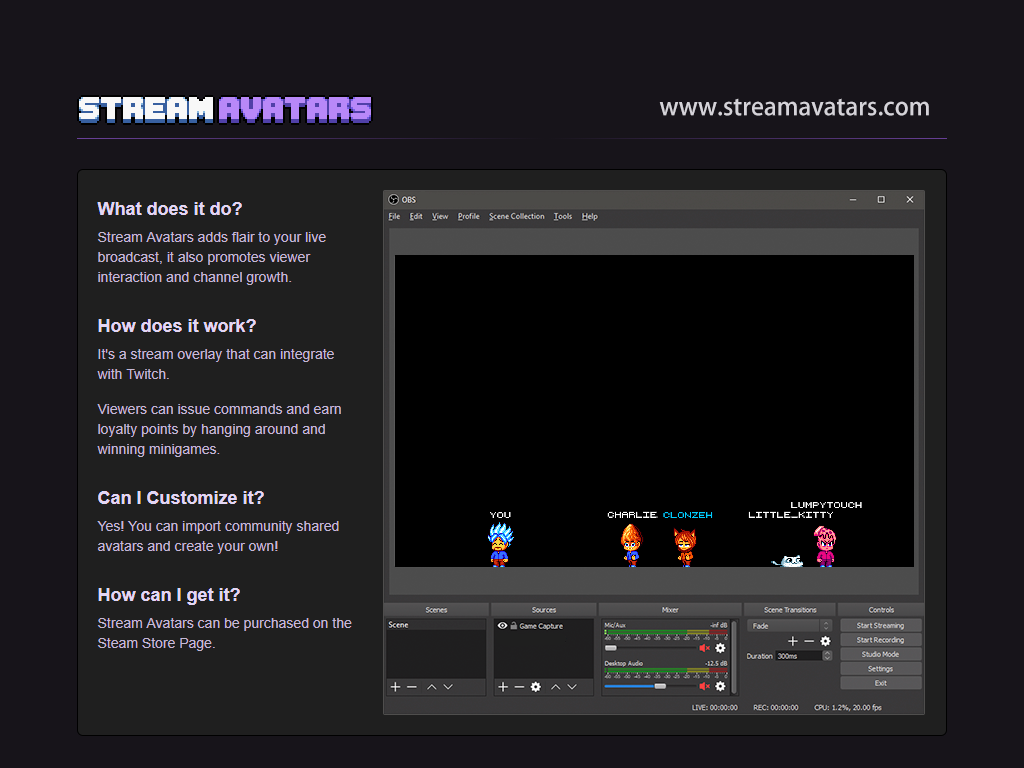Screen dimensions: 1024x768
Task: Add a scene transition with the plus icon
Action: pyautogui.click(x=793, y=641)
